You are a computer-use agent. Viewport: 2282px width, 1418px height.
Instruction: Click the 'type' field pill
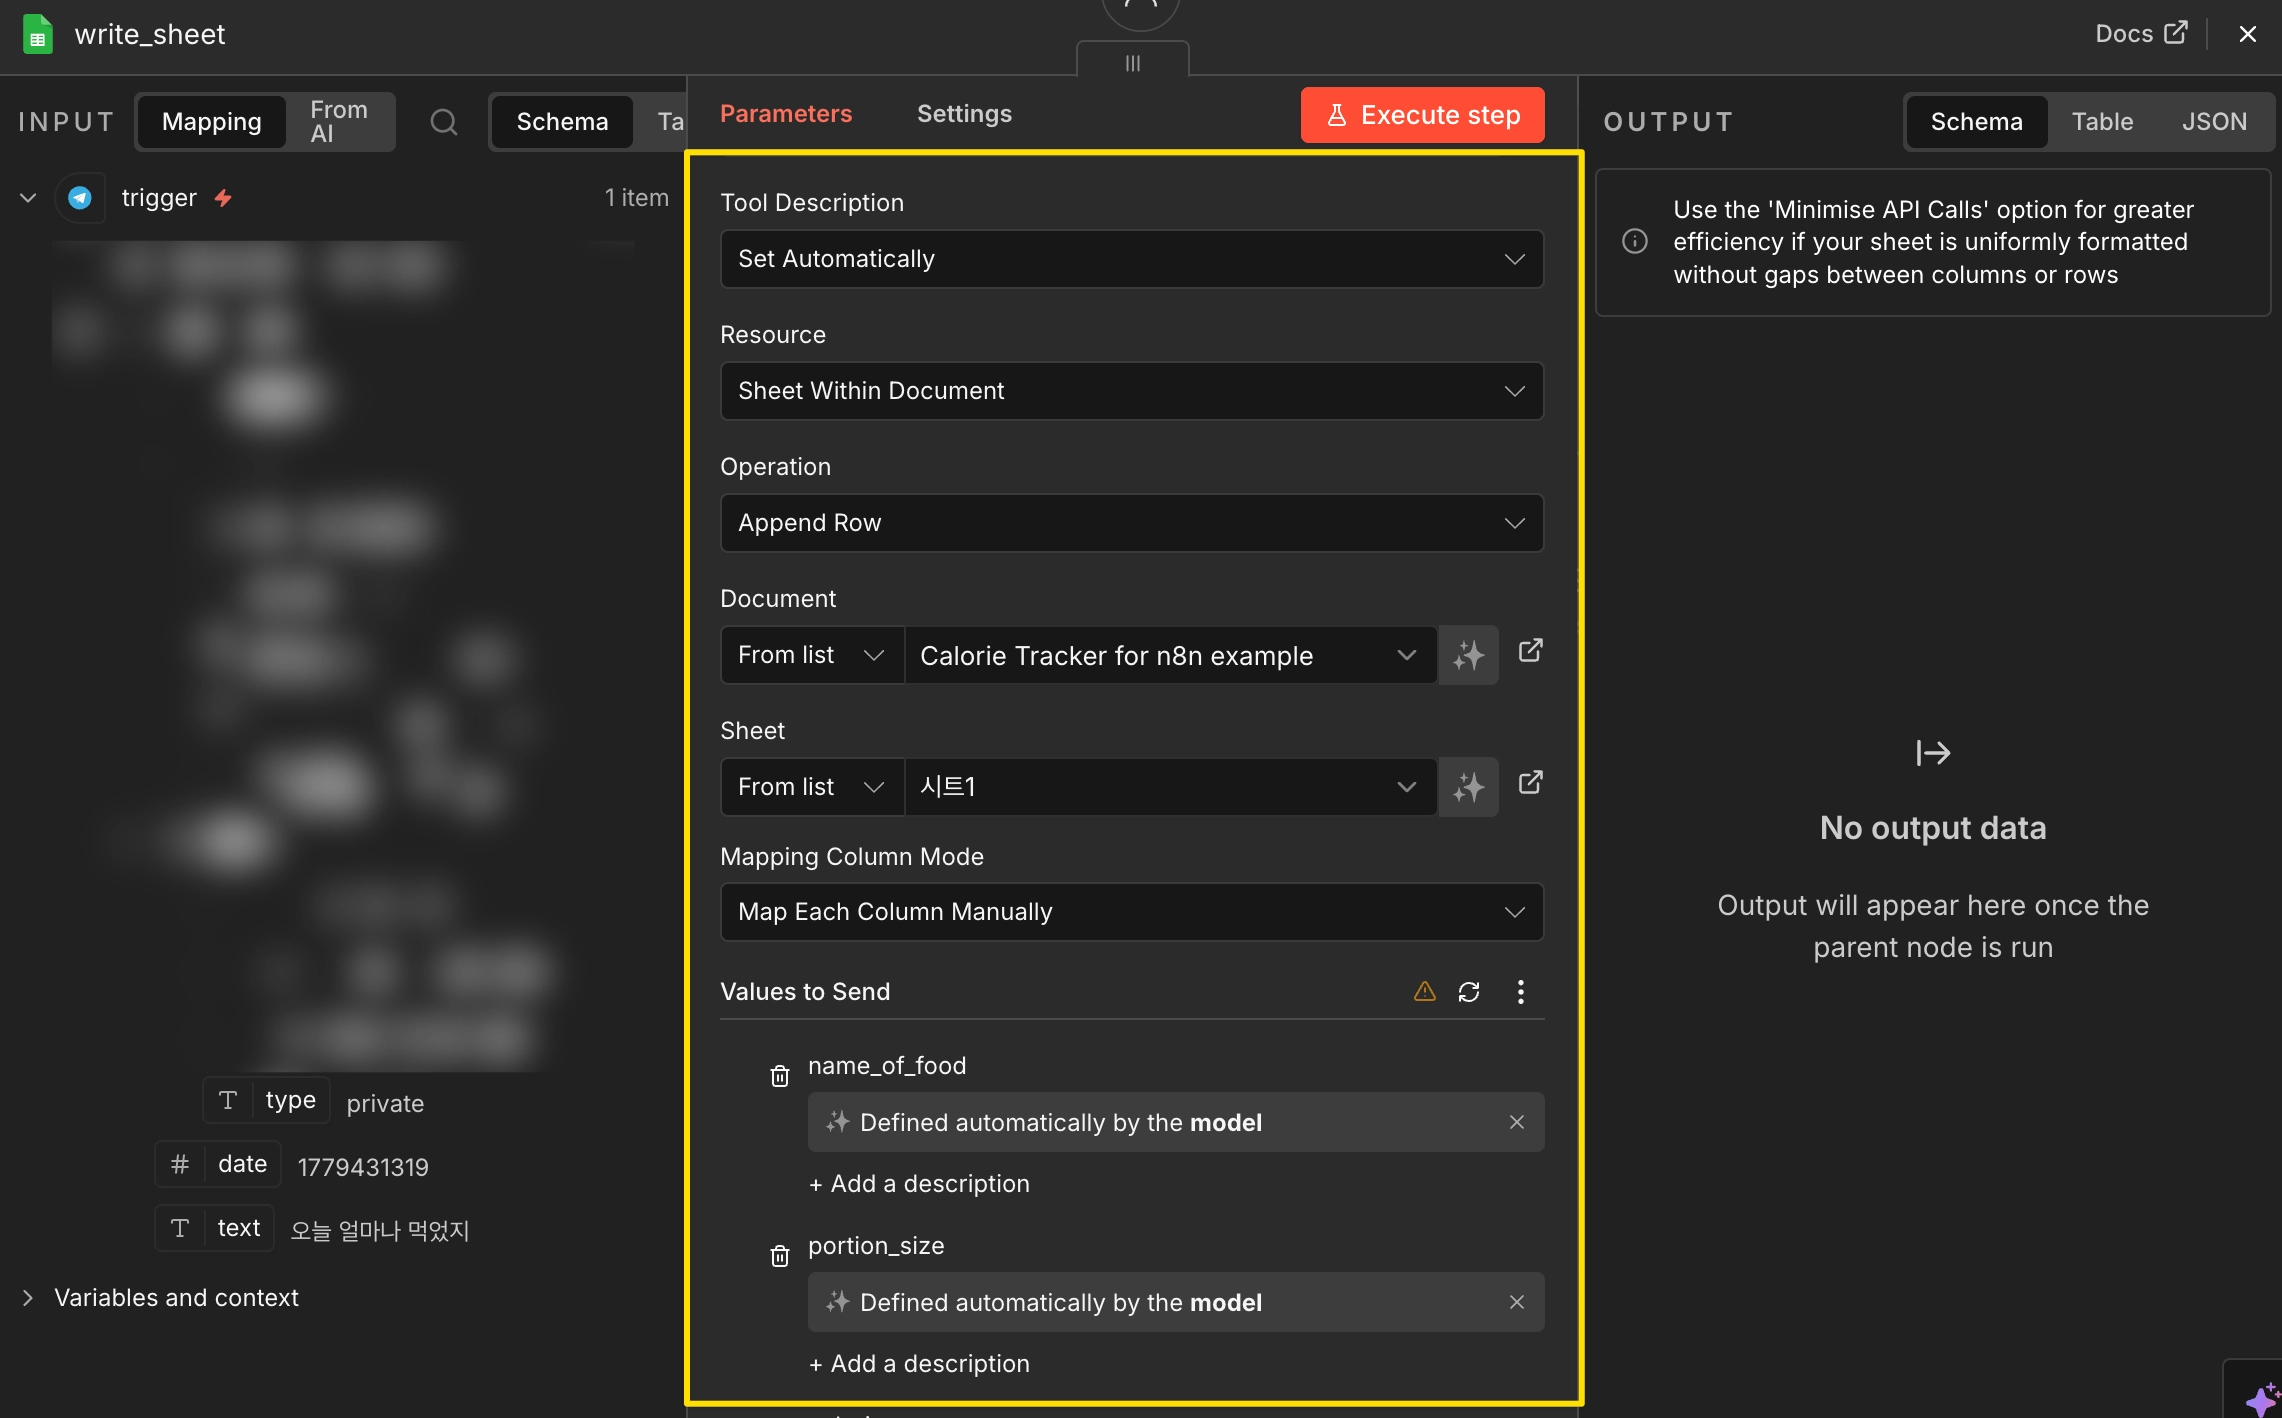click(x=266, y=1100)
